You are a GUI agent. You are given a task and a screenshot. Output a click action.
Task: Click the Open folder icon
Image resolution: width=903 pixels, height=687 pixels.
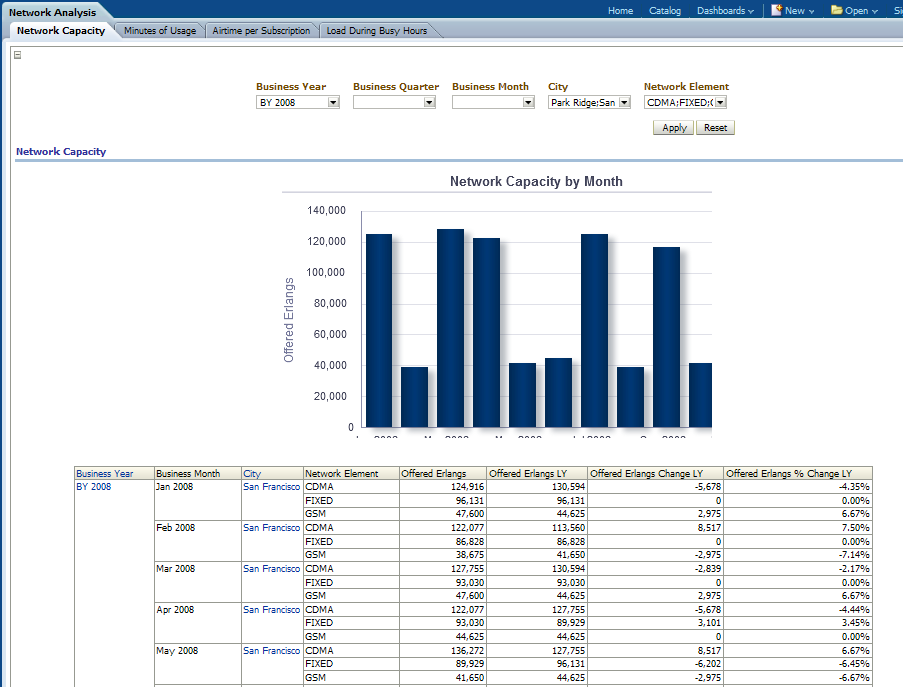coord(837,10)
